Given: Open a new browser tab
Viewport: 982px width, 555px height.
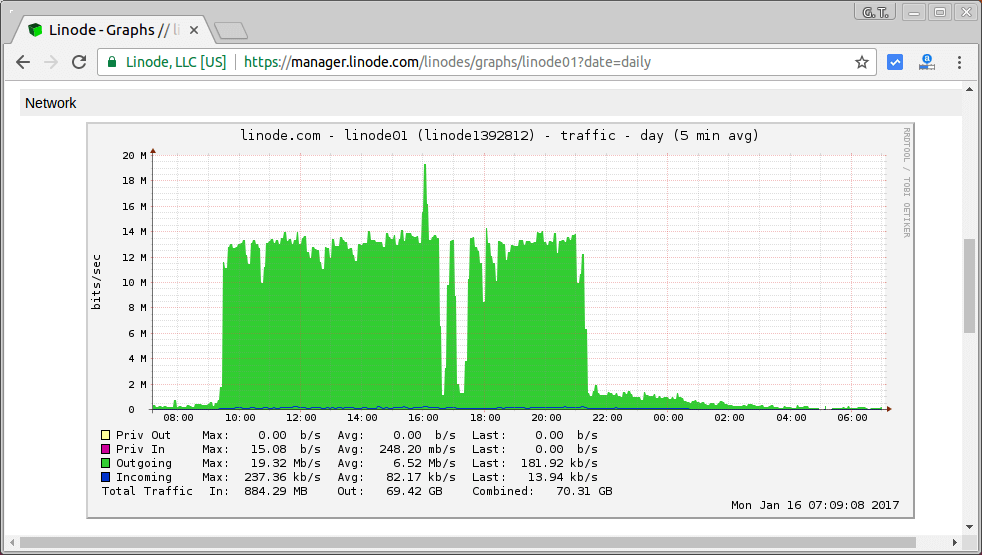Looking at the screenshot, I should 231,30.
